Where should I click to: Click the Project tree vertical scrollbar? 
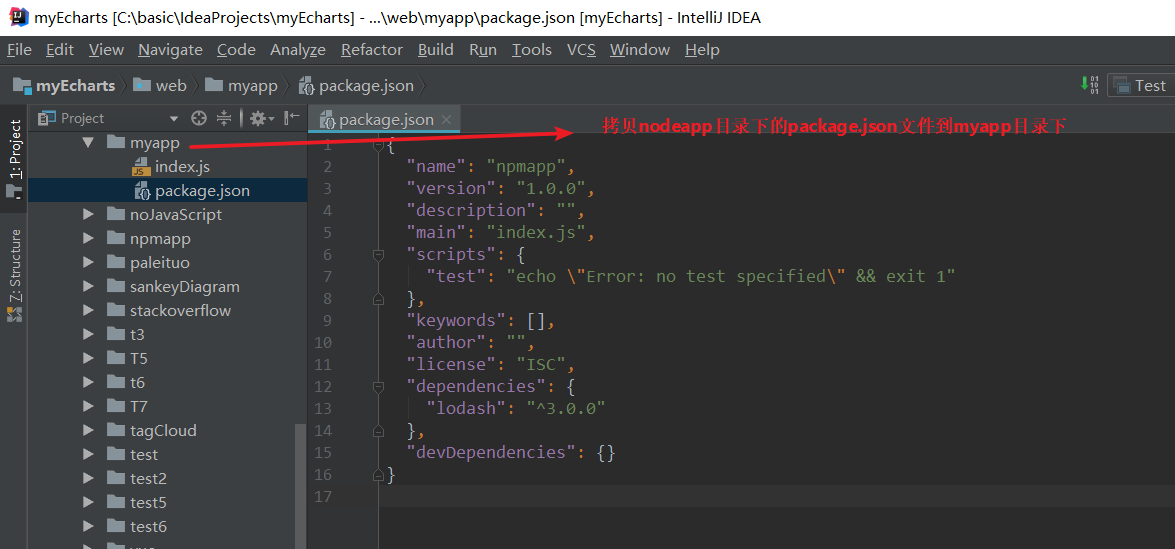tap(301, 485)
